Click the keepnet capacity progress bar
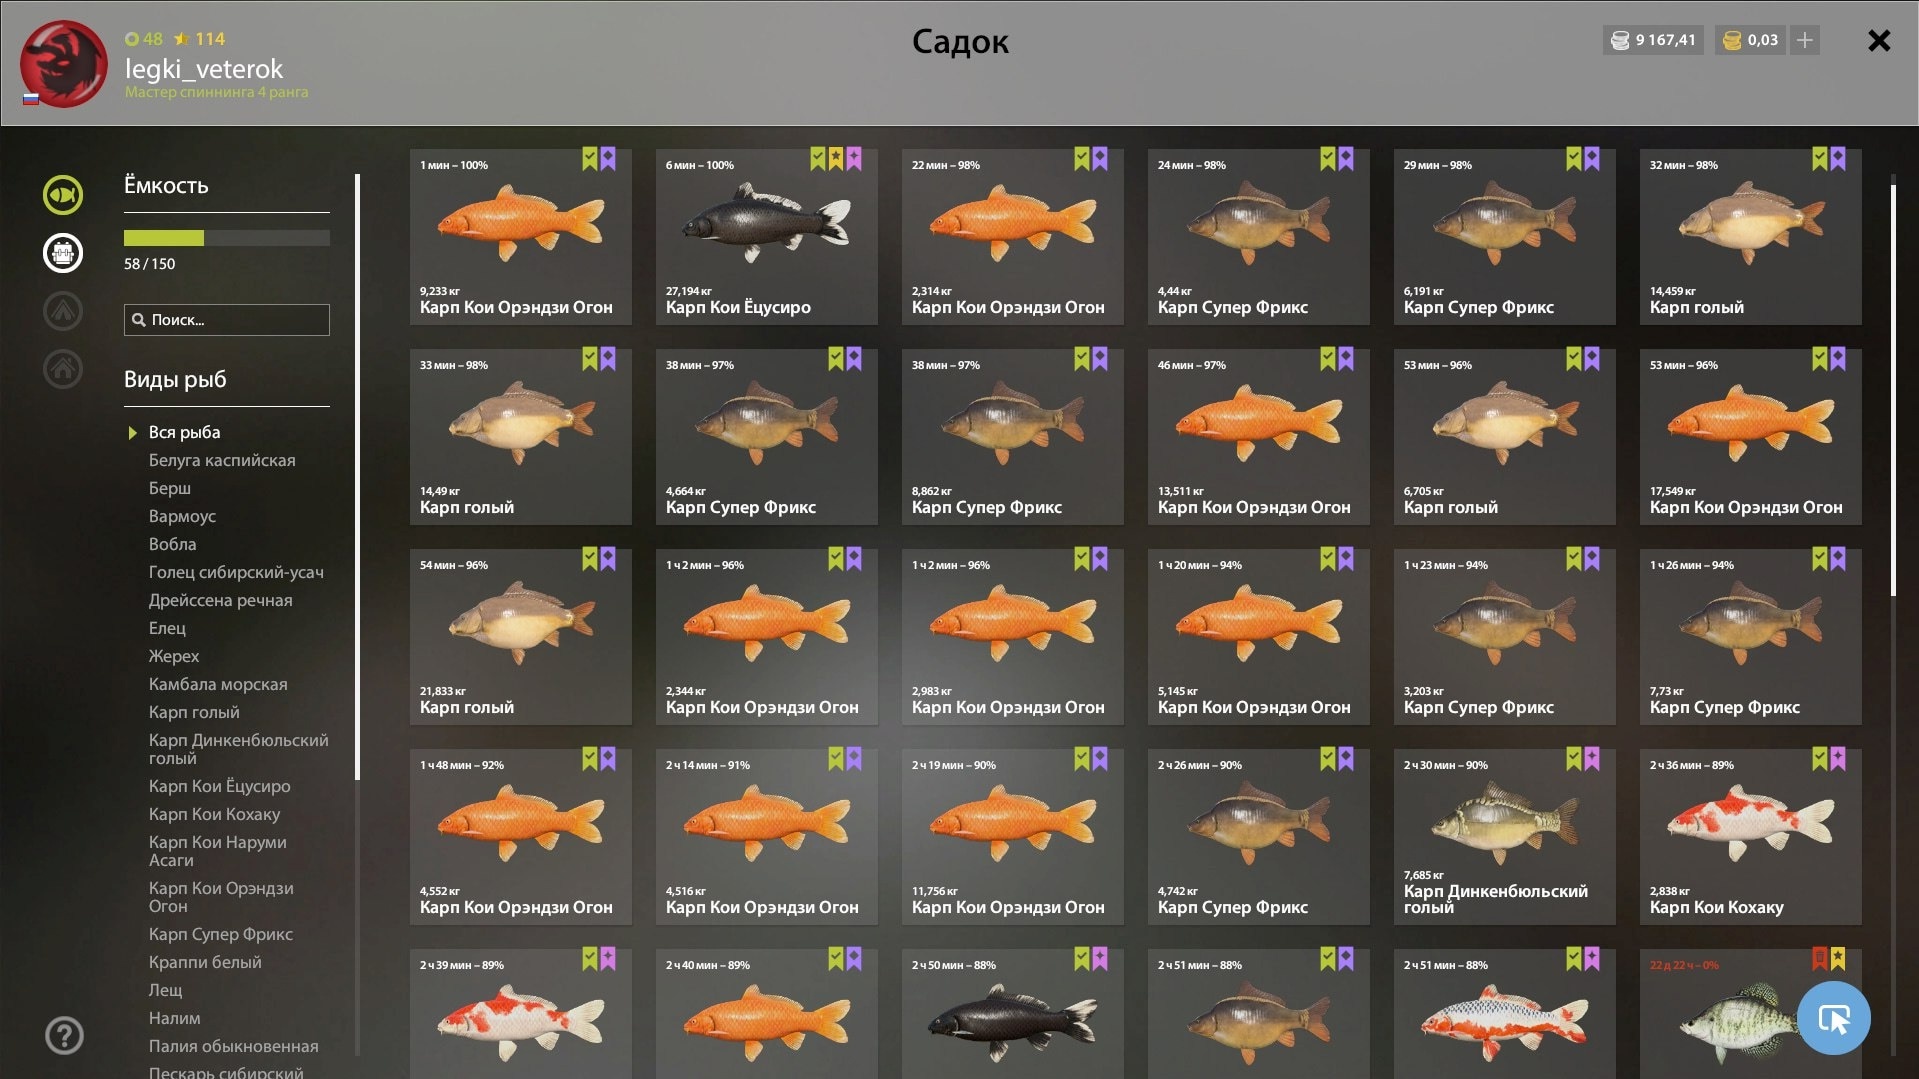The image size is (1919, 1079). (227, 238)
